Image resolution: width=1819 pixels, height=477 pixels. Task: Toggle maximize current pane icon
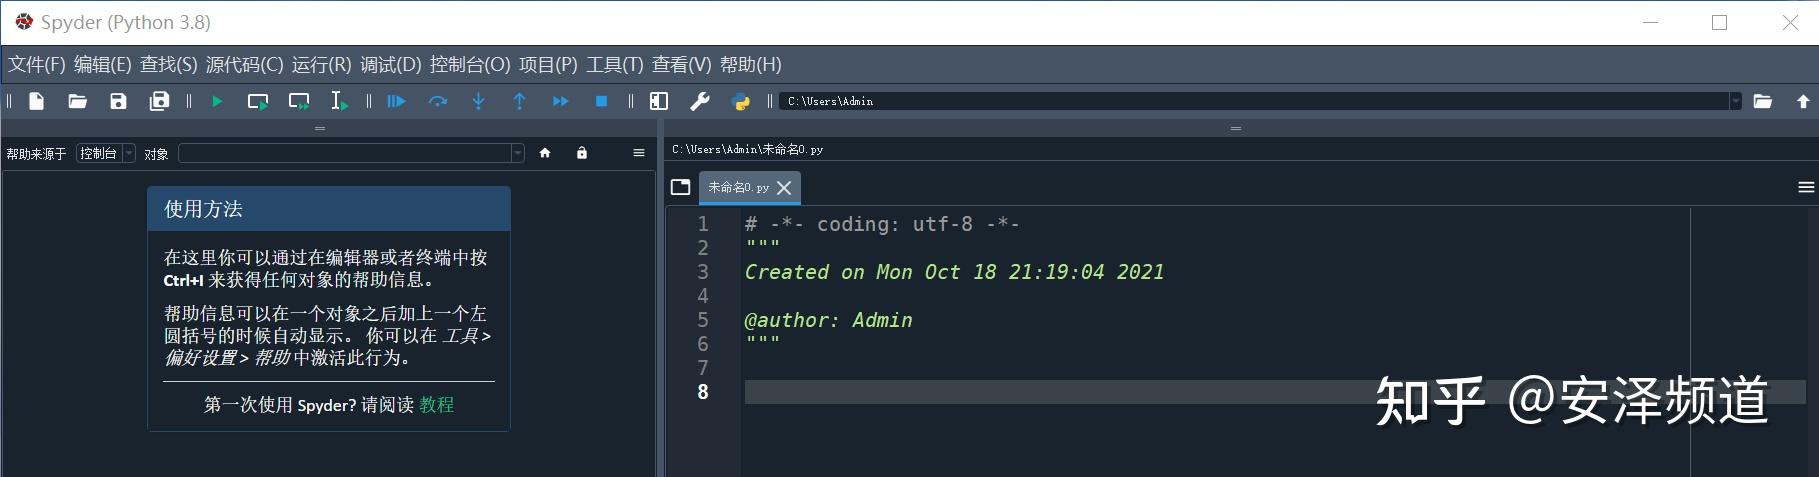tap(659, 101)
